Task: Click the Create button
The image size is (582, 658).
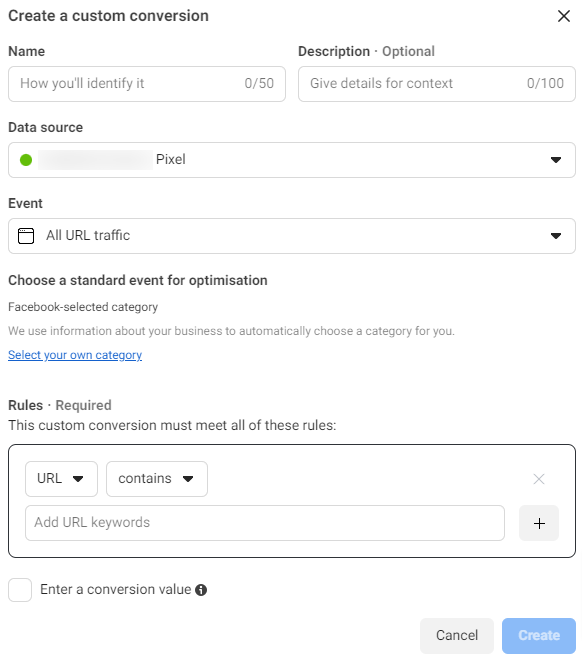Action: (539, 635)
